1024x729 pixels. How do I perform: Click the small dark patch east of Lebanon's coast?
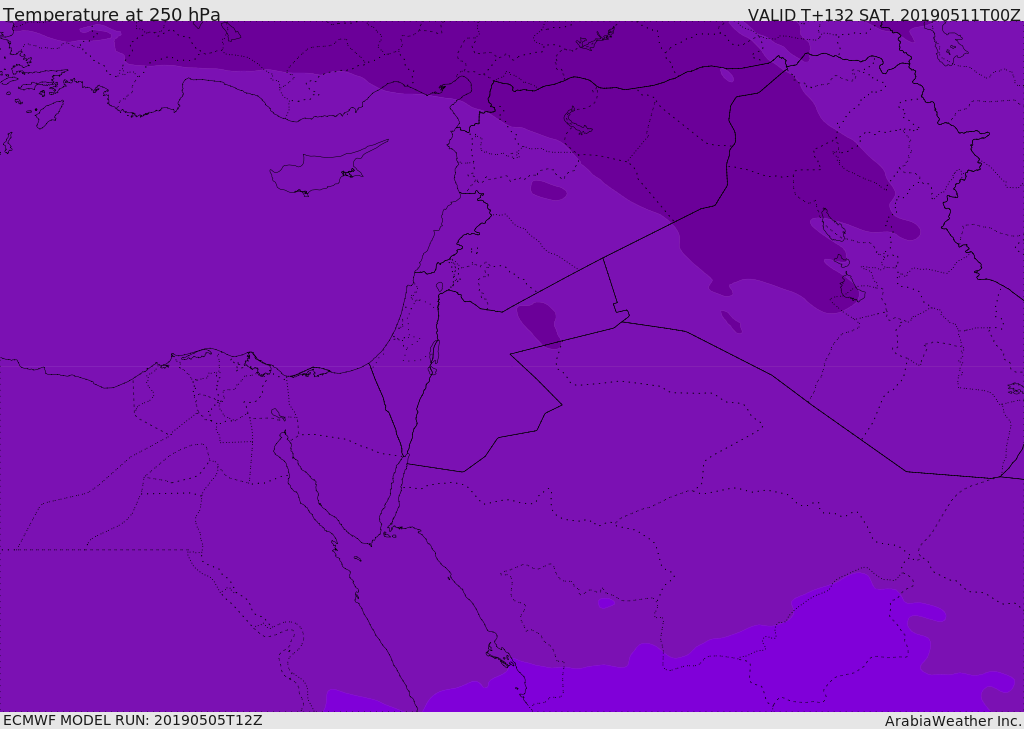[548, 190]
